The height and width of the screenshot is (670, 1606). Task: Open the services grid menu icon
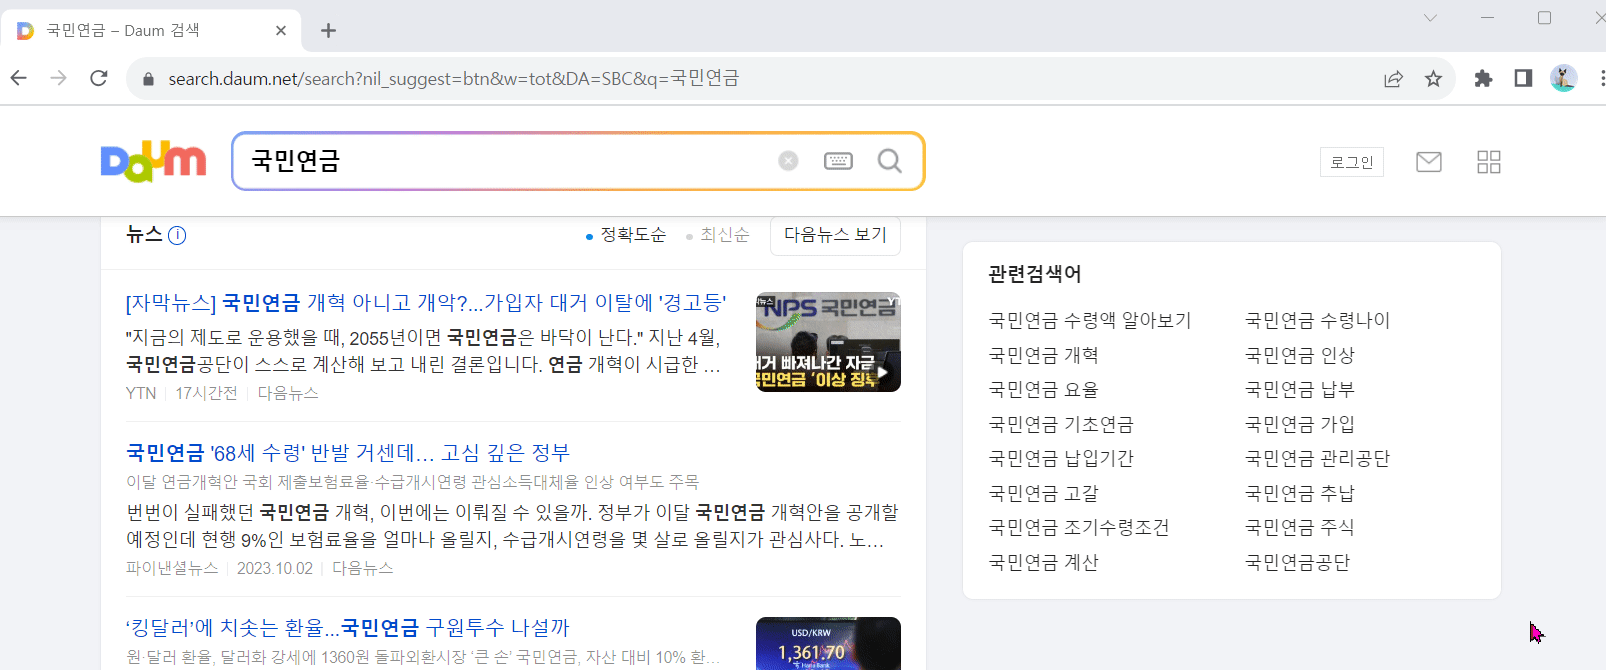[x=1489, y=162]
